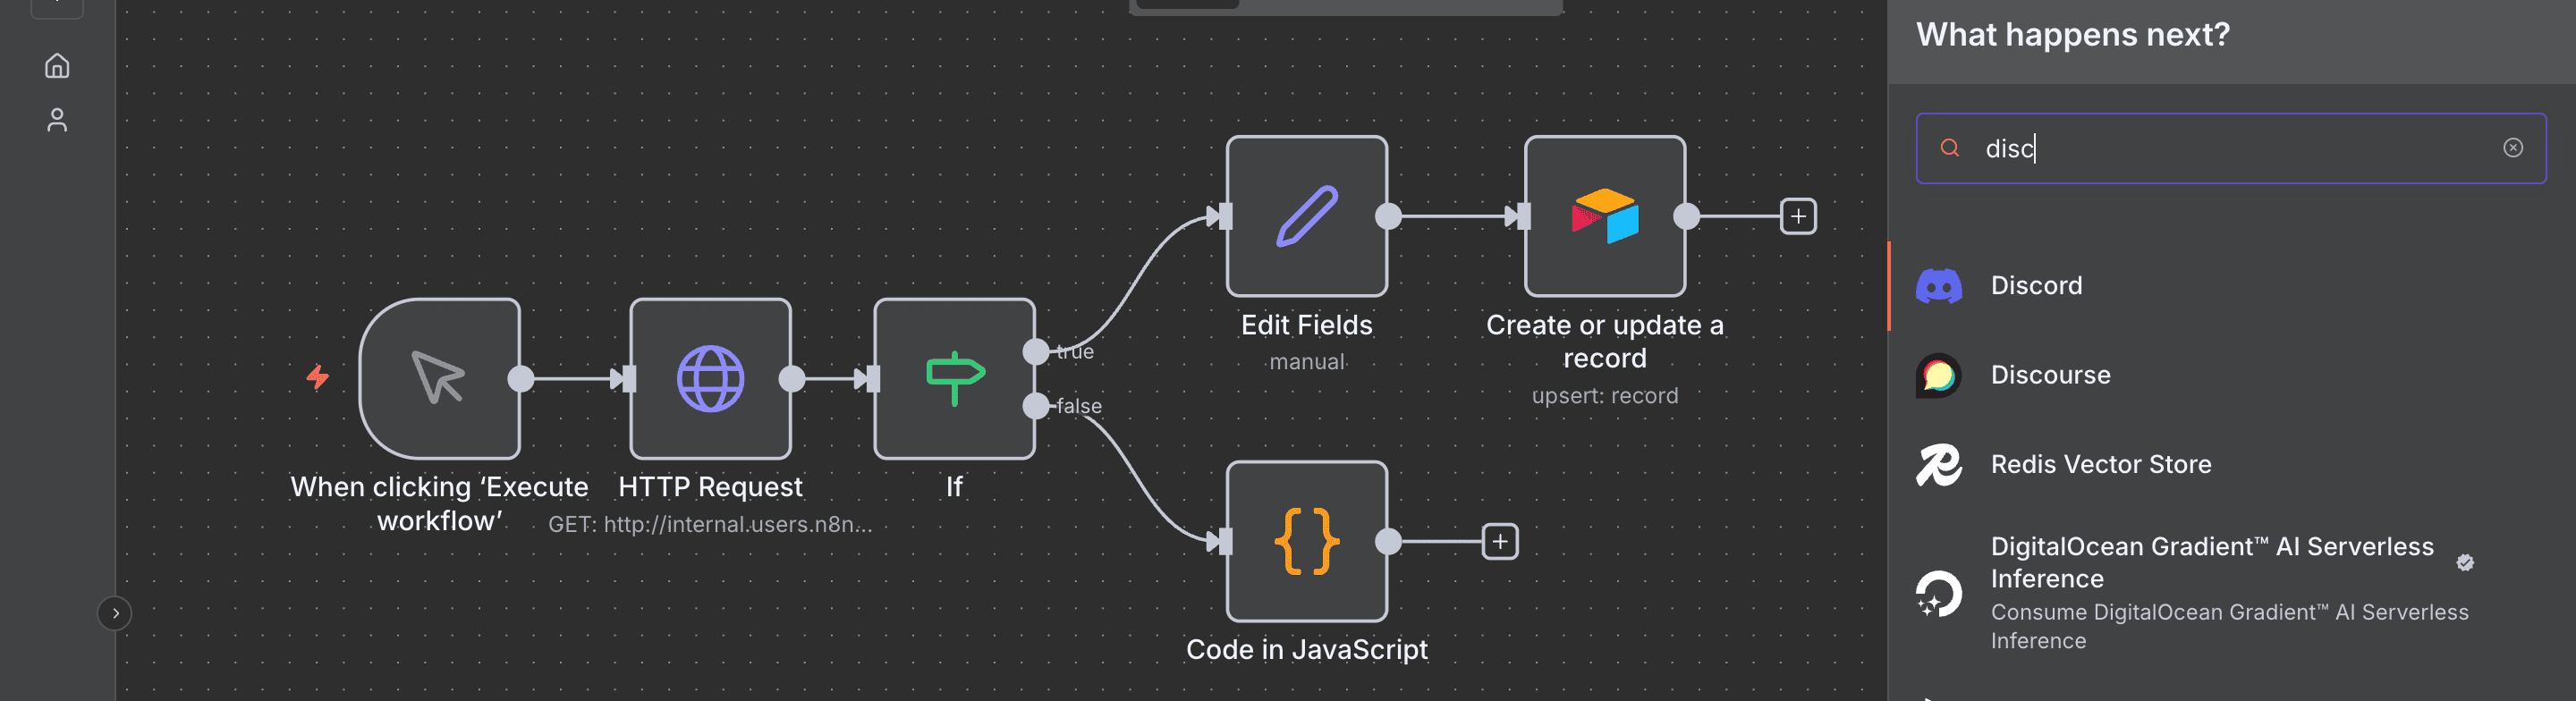This screenshot has height=701, width=2576.
Task: Expand the sidebar with the chevron button
Action: [x=115, y=613]
